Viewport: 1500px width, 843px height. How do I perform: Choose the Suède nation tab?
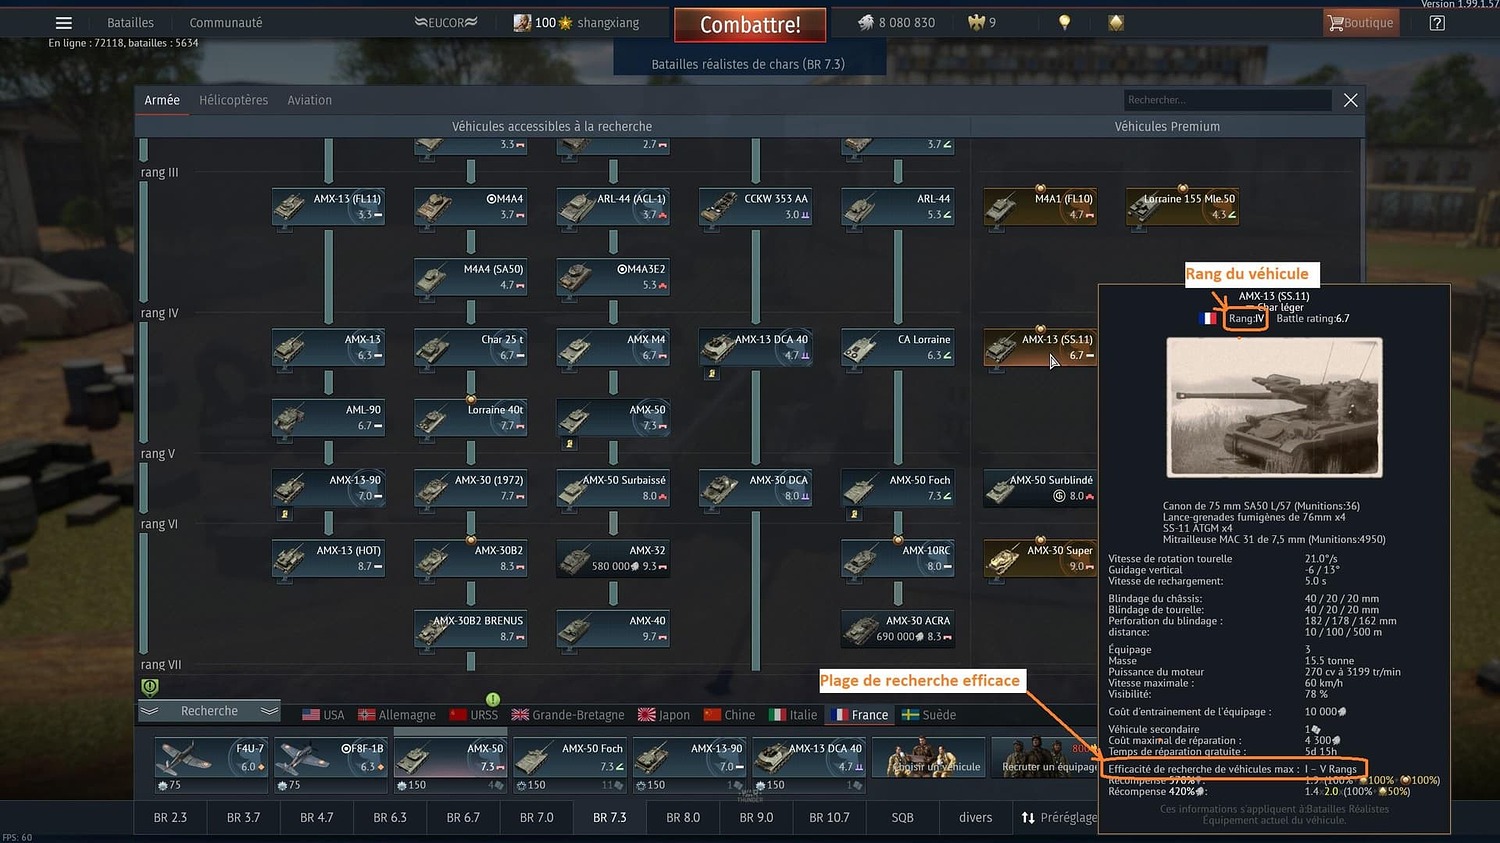pyautogui.click(x=929, y=715)
